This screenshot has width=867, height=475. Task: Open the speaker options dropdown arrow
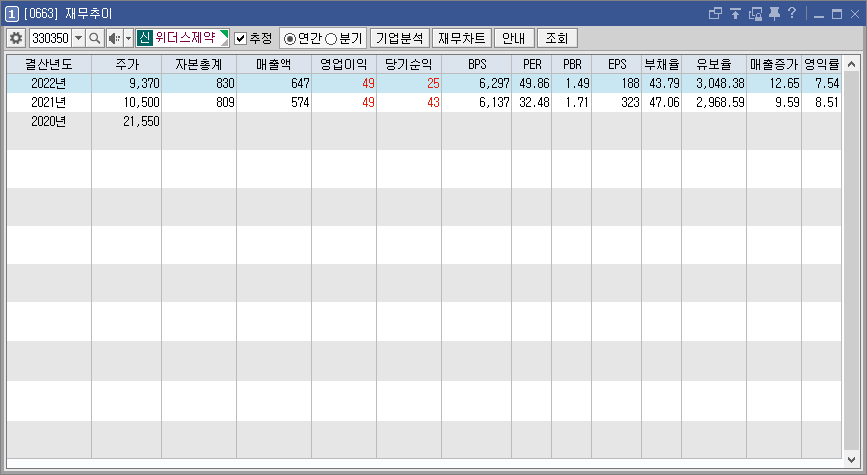128,38
